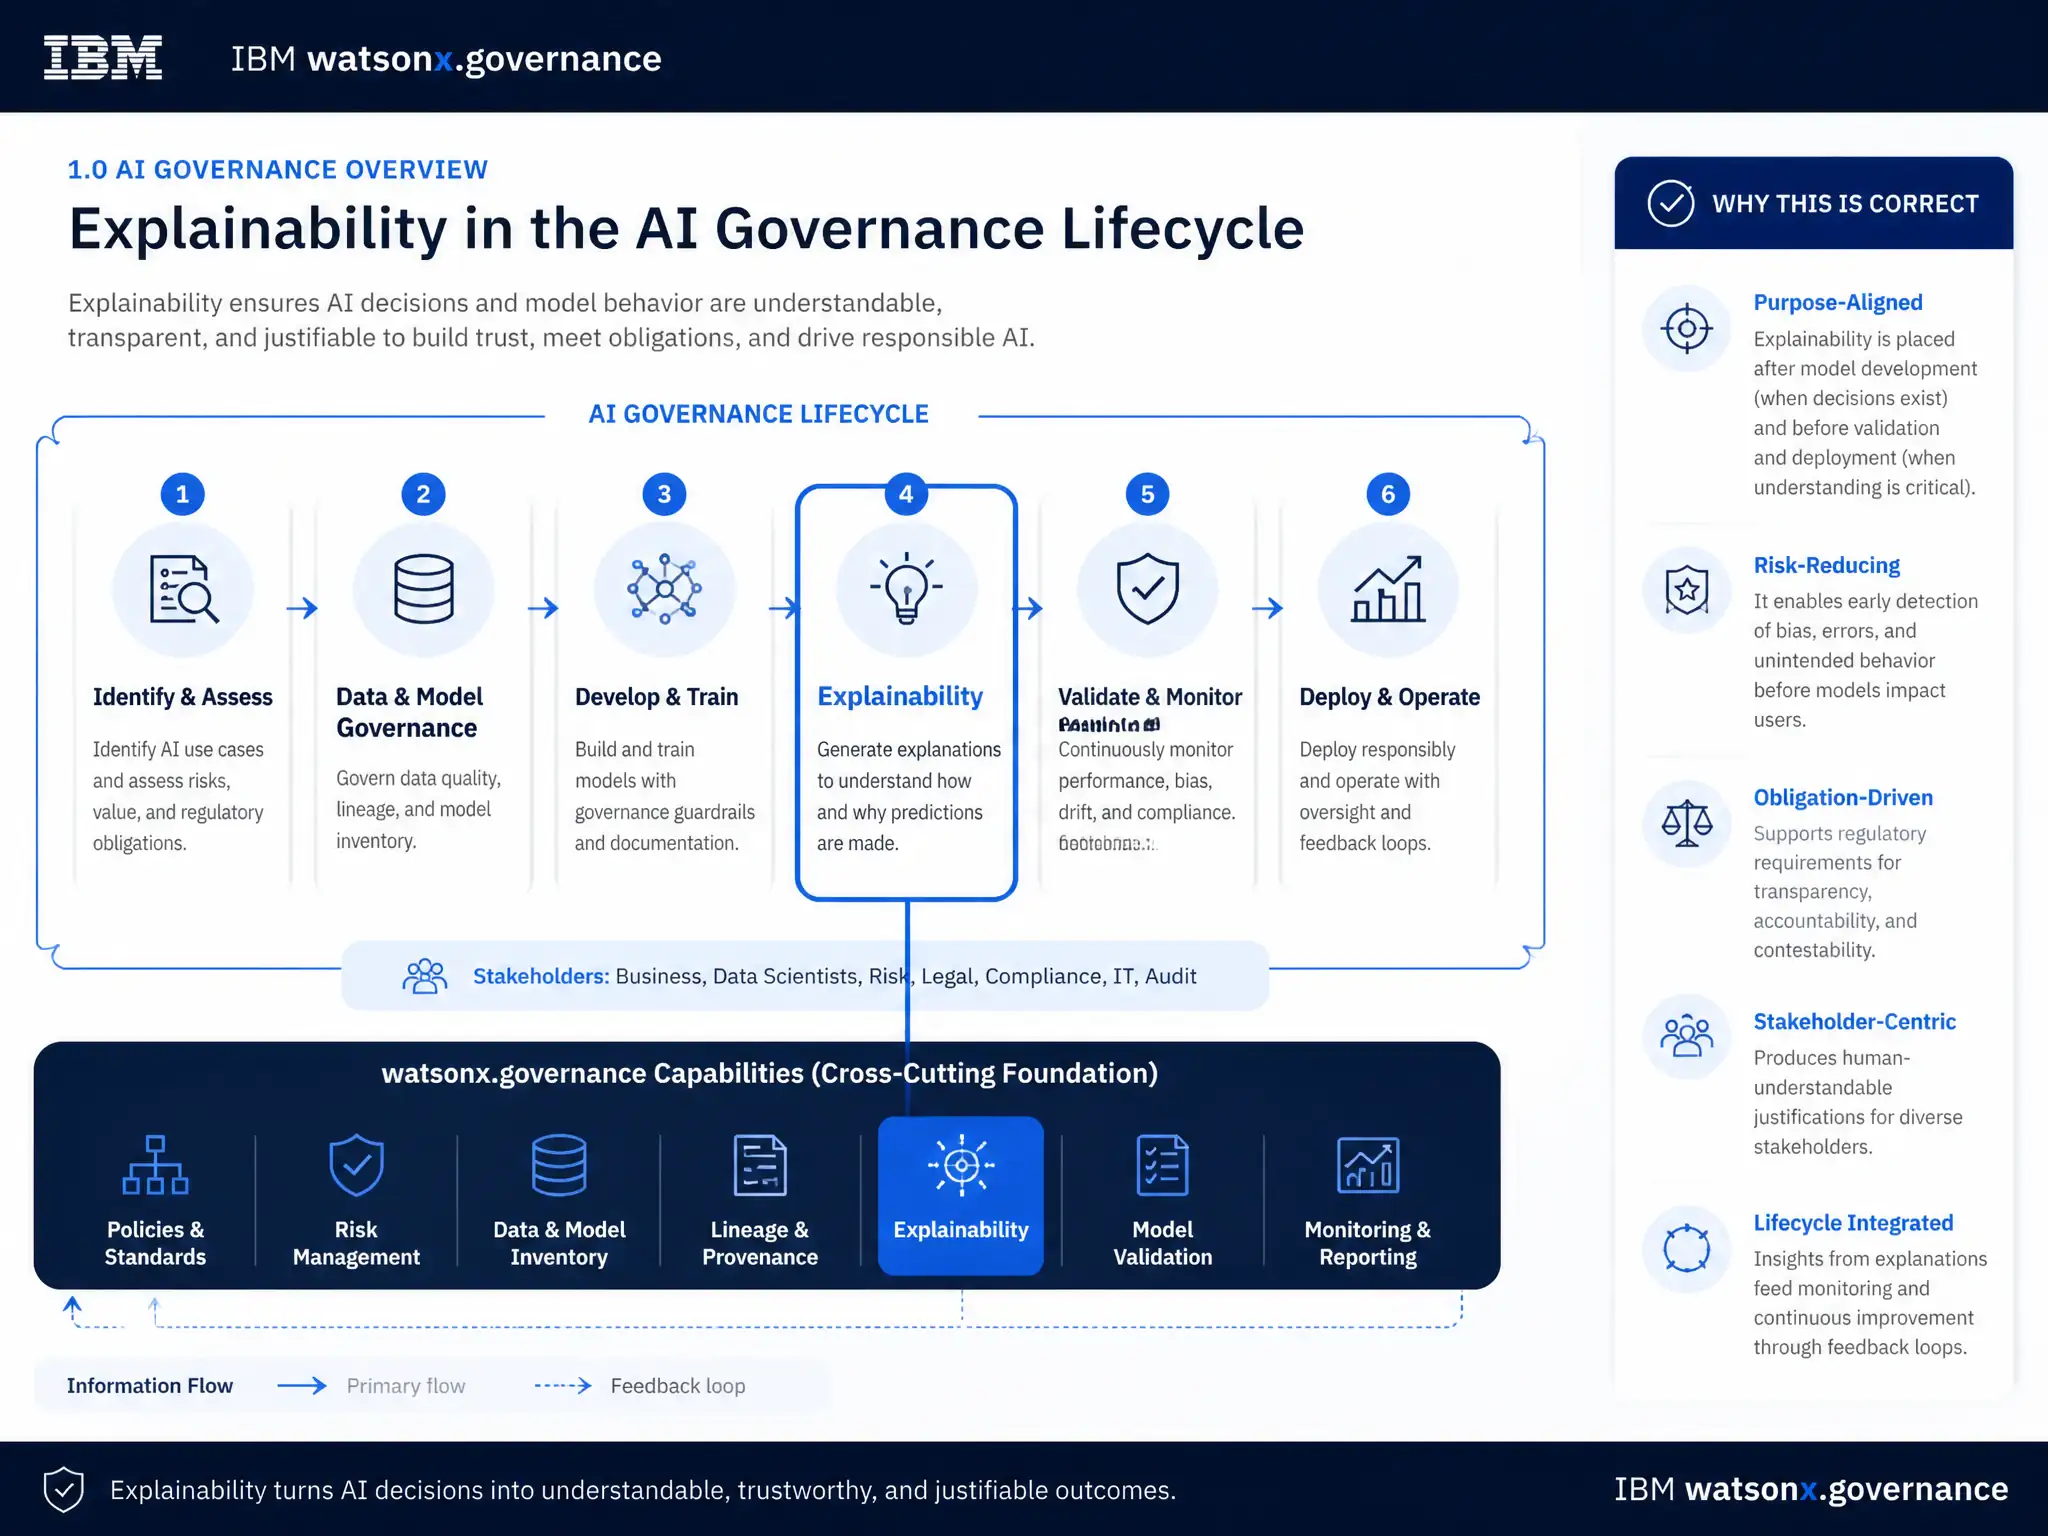2048x1536 pixels.
Task: Click the Why This Is Correct panel header
Action: pyautogui.click(x=1813, y=203)
